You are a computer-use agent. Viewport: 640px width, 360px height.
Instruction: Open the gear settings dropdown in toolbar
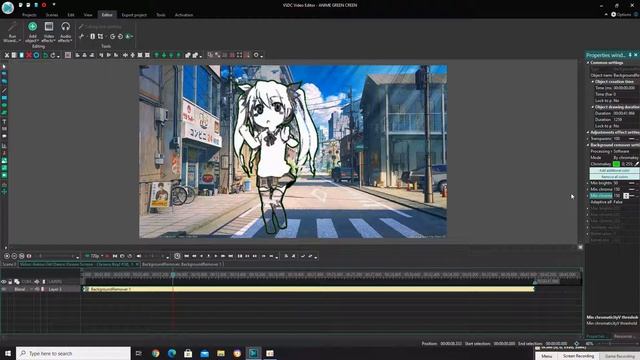pyautogui.click(x=257, y=55)
